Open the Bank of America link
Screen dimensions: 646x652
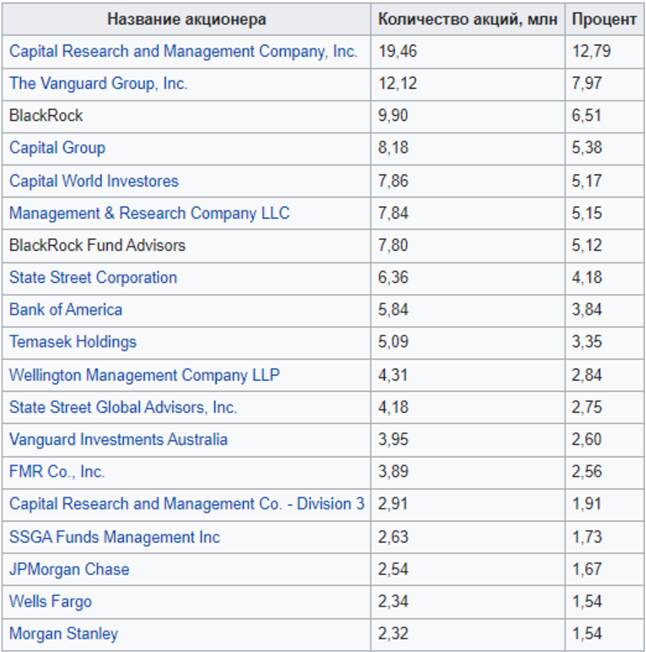[x=66, y=309]
